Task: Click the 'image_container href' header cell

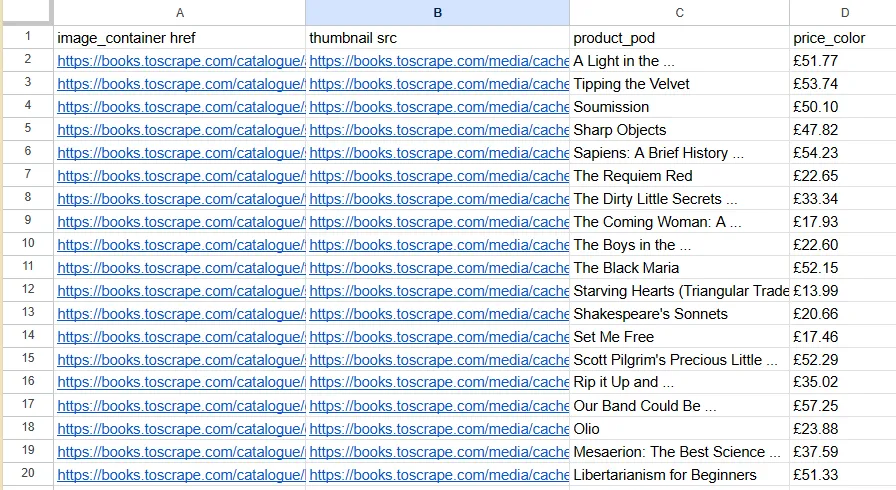Action: (x=179, y=38)
